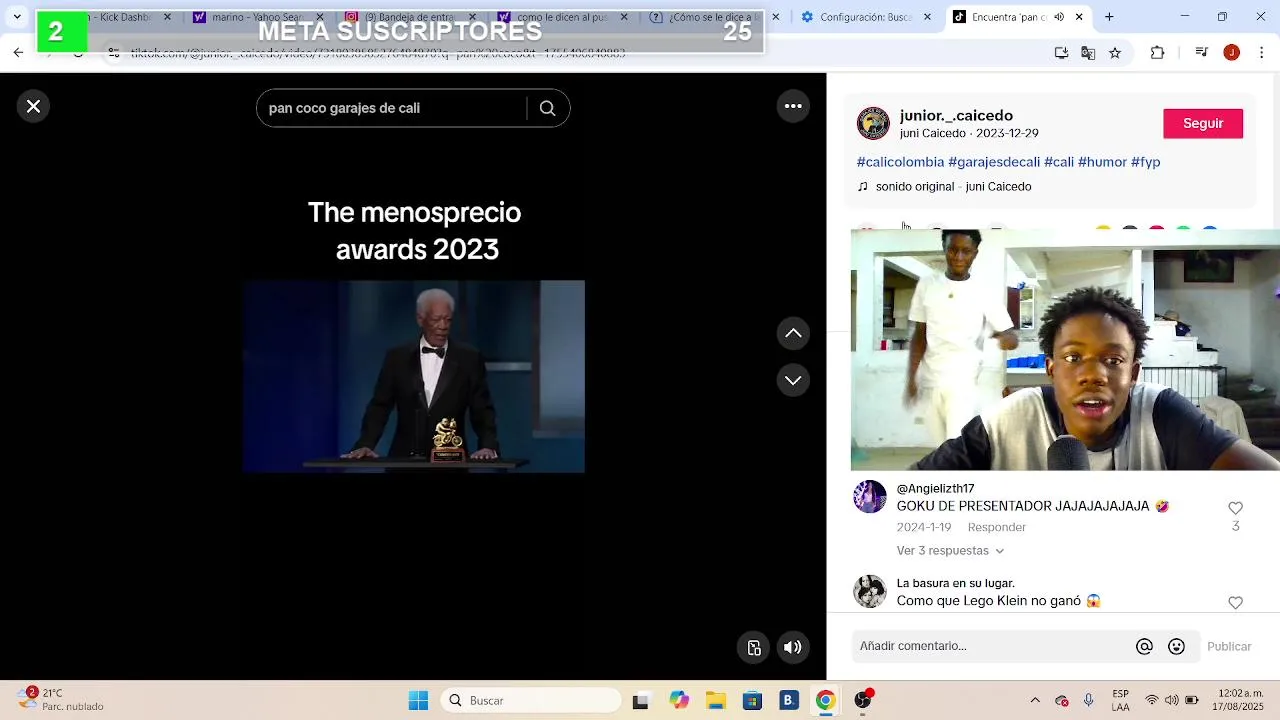Screen dimensions: 1280x720
Task: Open the Chrome three-dot menu
Action: 1261,53
